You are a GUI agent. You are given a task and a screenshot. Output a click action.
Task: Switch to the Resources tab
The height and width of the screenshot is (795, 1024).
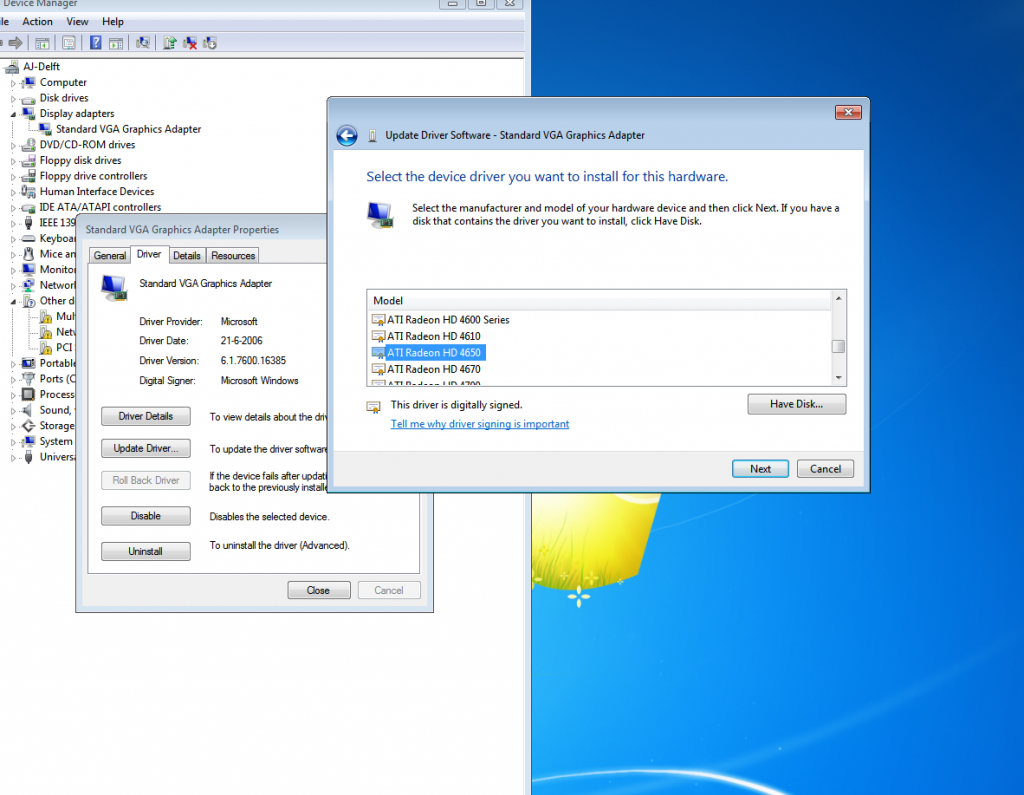233,255
